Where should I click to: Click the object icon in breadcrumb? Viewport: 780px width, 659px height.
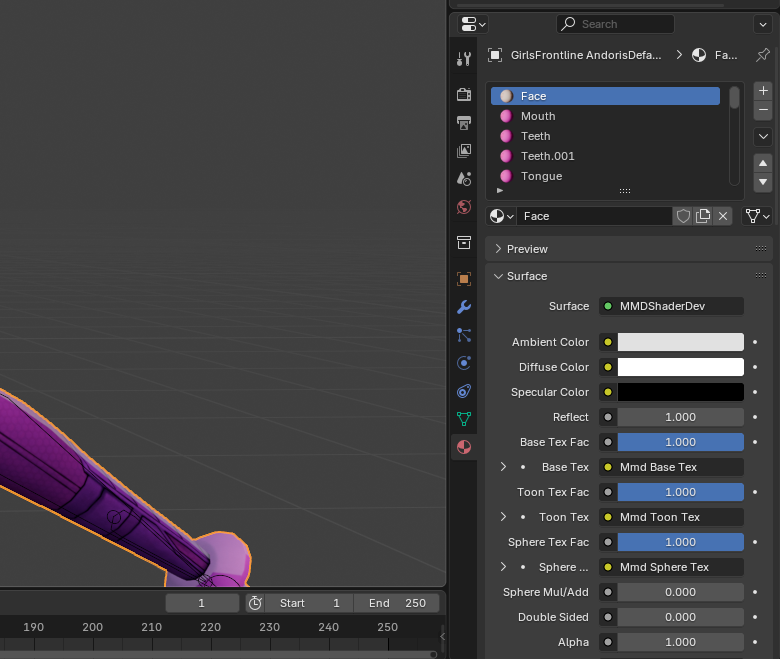495,55
